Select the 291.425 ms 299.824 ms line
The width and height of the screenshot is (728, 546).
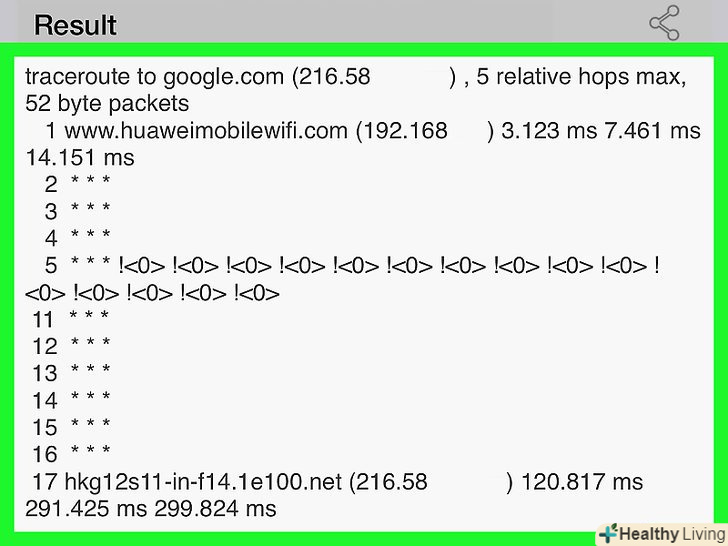[x=150, y=509]
